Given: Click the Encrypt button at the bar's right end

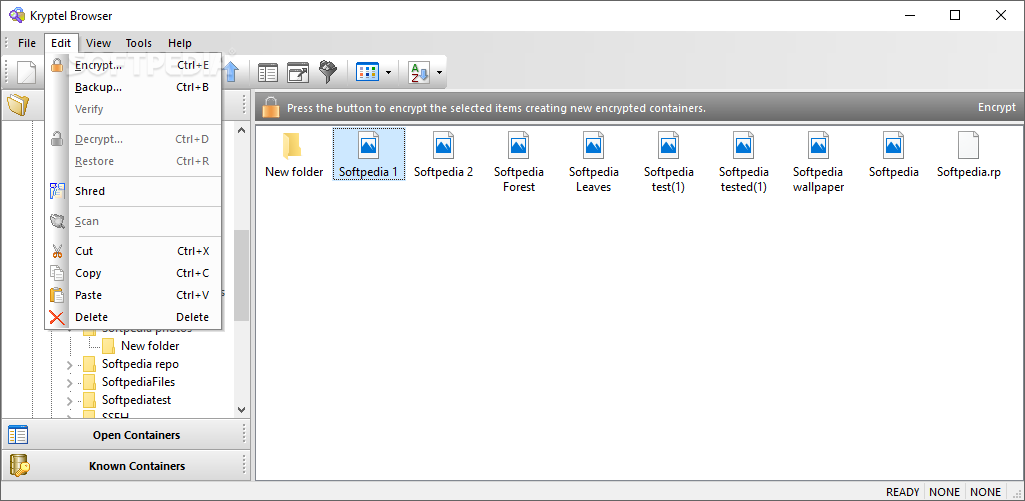Looking at the screenshot, I should pos(997,107).
